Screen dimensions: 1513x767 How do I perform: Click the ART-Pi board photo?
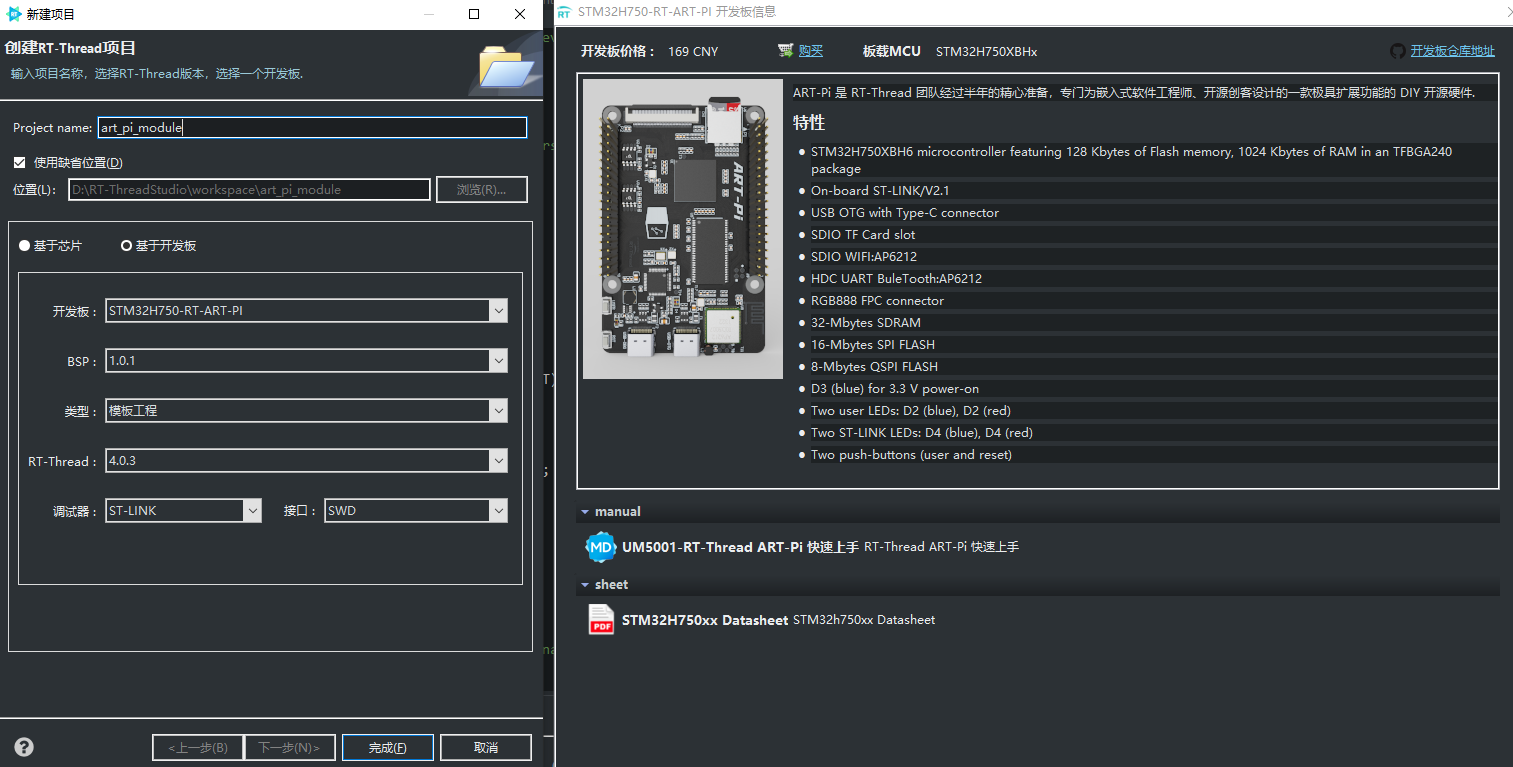[x=683, y=229]
